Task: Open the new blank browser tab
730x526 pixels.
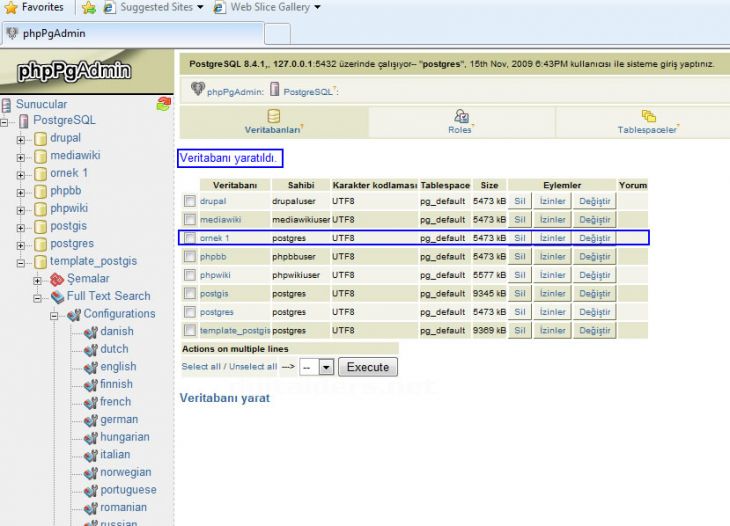Action: pos(277,34)
